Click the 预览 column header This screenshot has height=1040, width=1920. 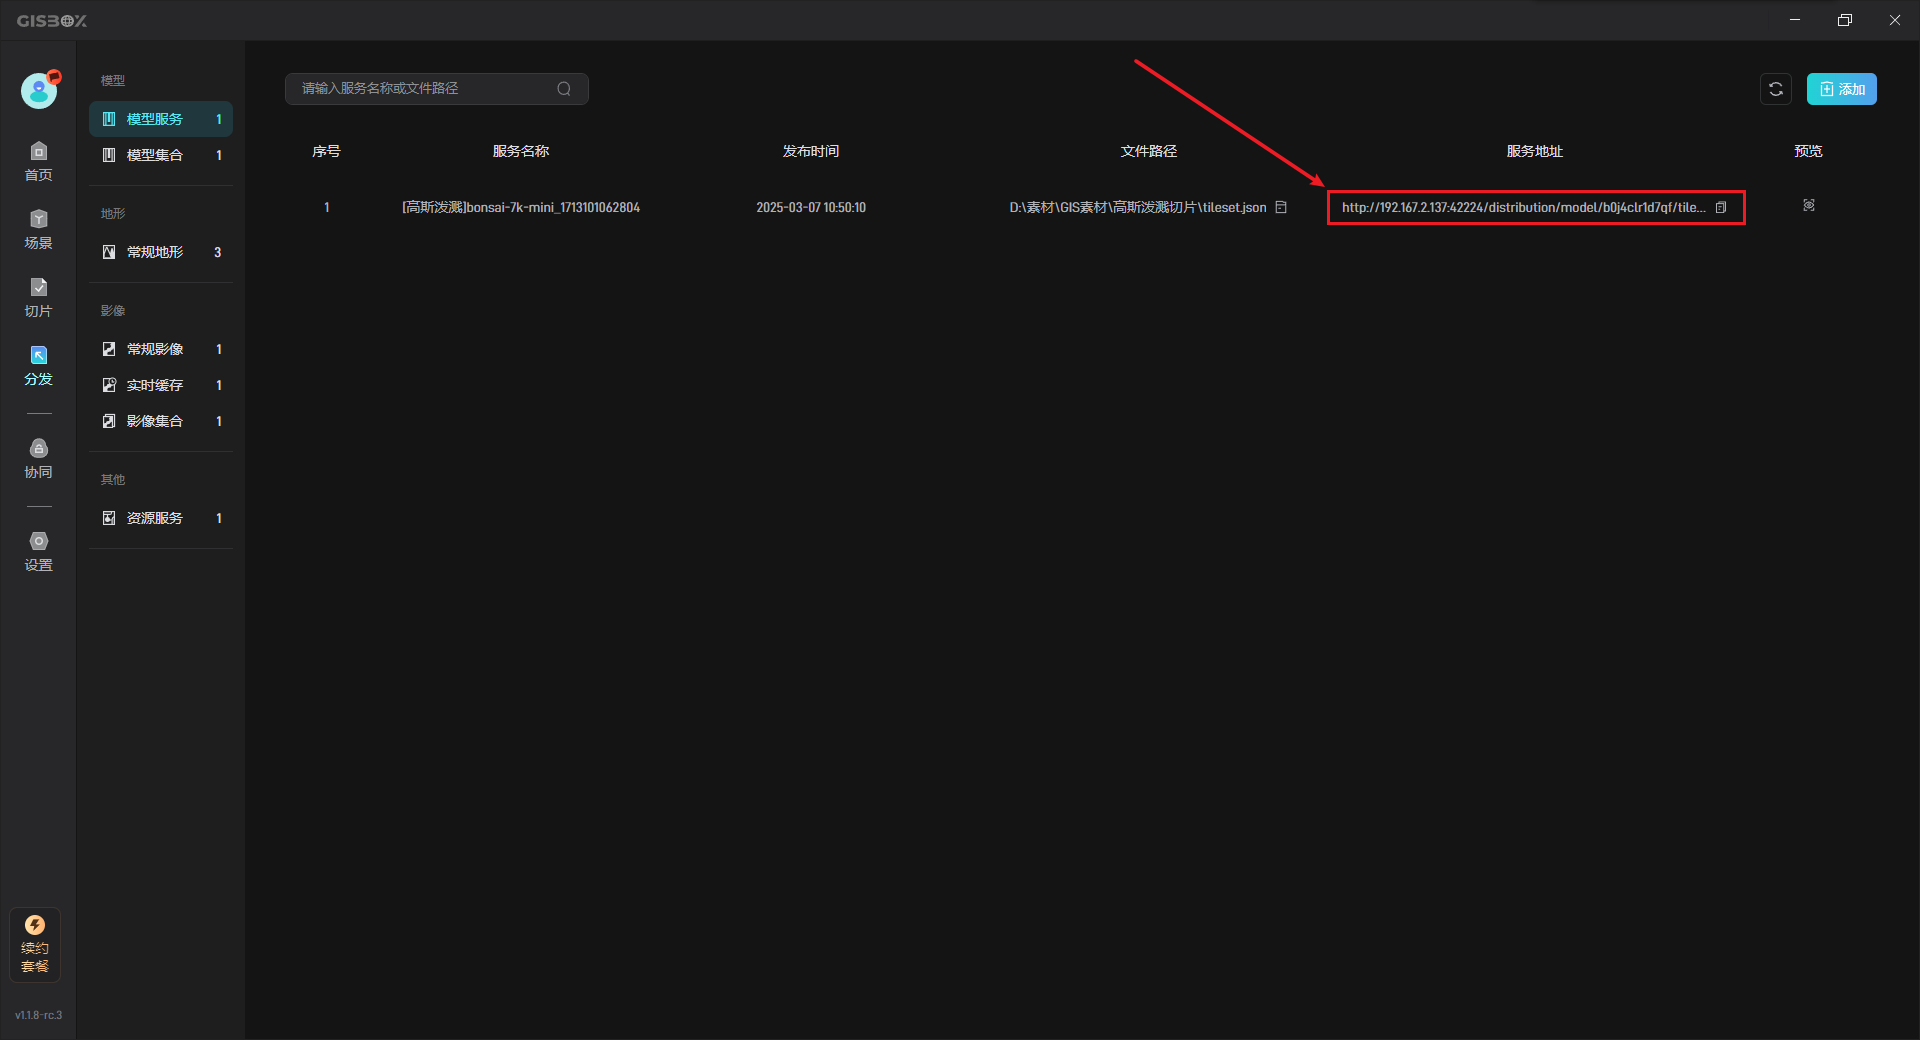coord(1809,151)
